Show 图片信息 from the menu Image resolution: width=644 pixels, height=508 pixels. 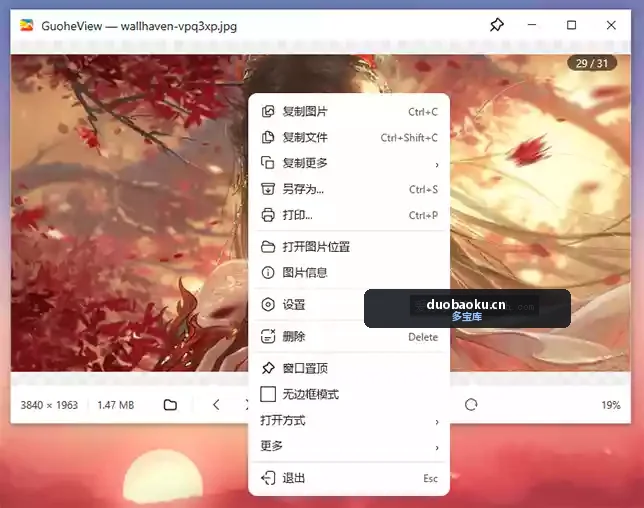pyautogui.click(x=349, y=272)
